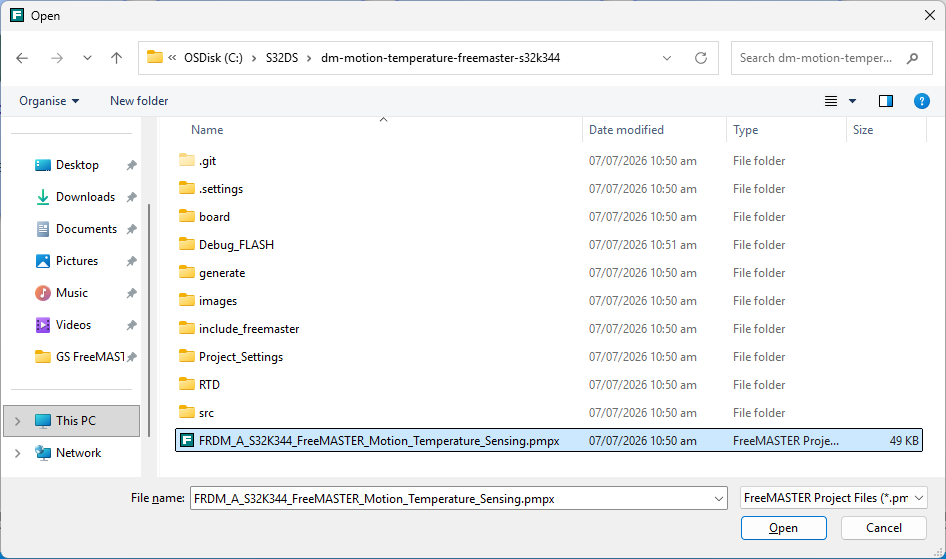The width and height of the screenshot is (946, 559).
Task: Open Desktop in the sidebar
Action: pyautogui.click(x=77, y=165)
